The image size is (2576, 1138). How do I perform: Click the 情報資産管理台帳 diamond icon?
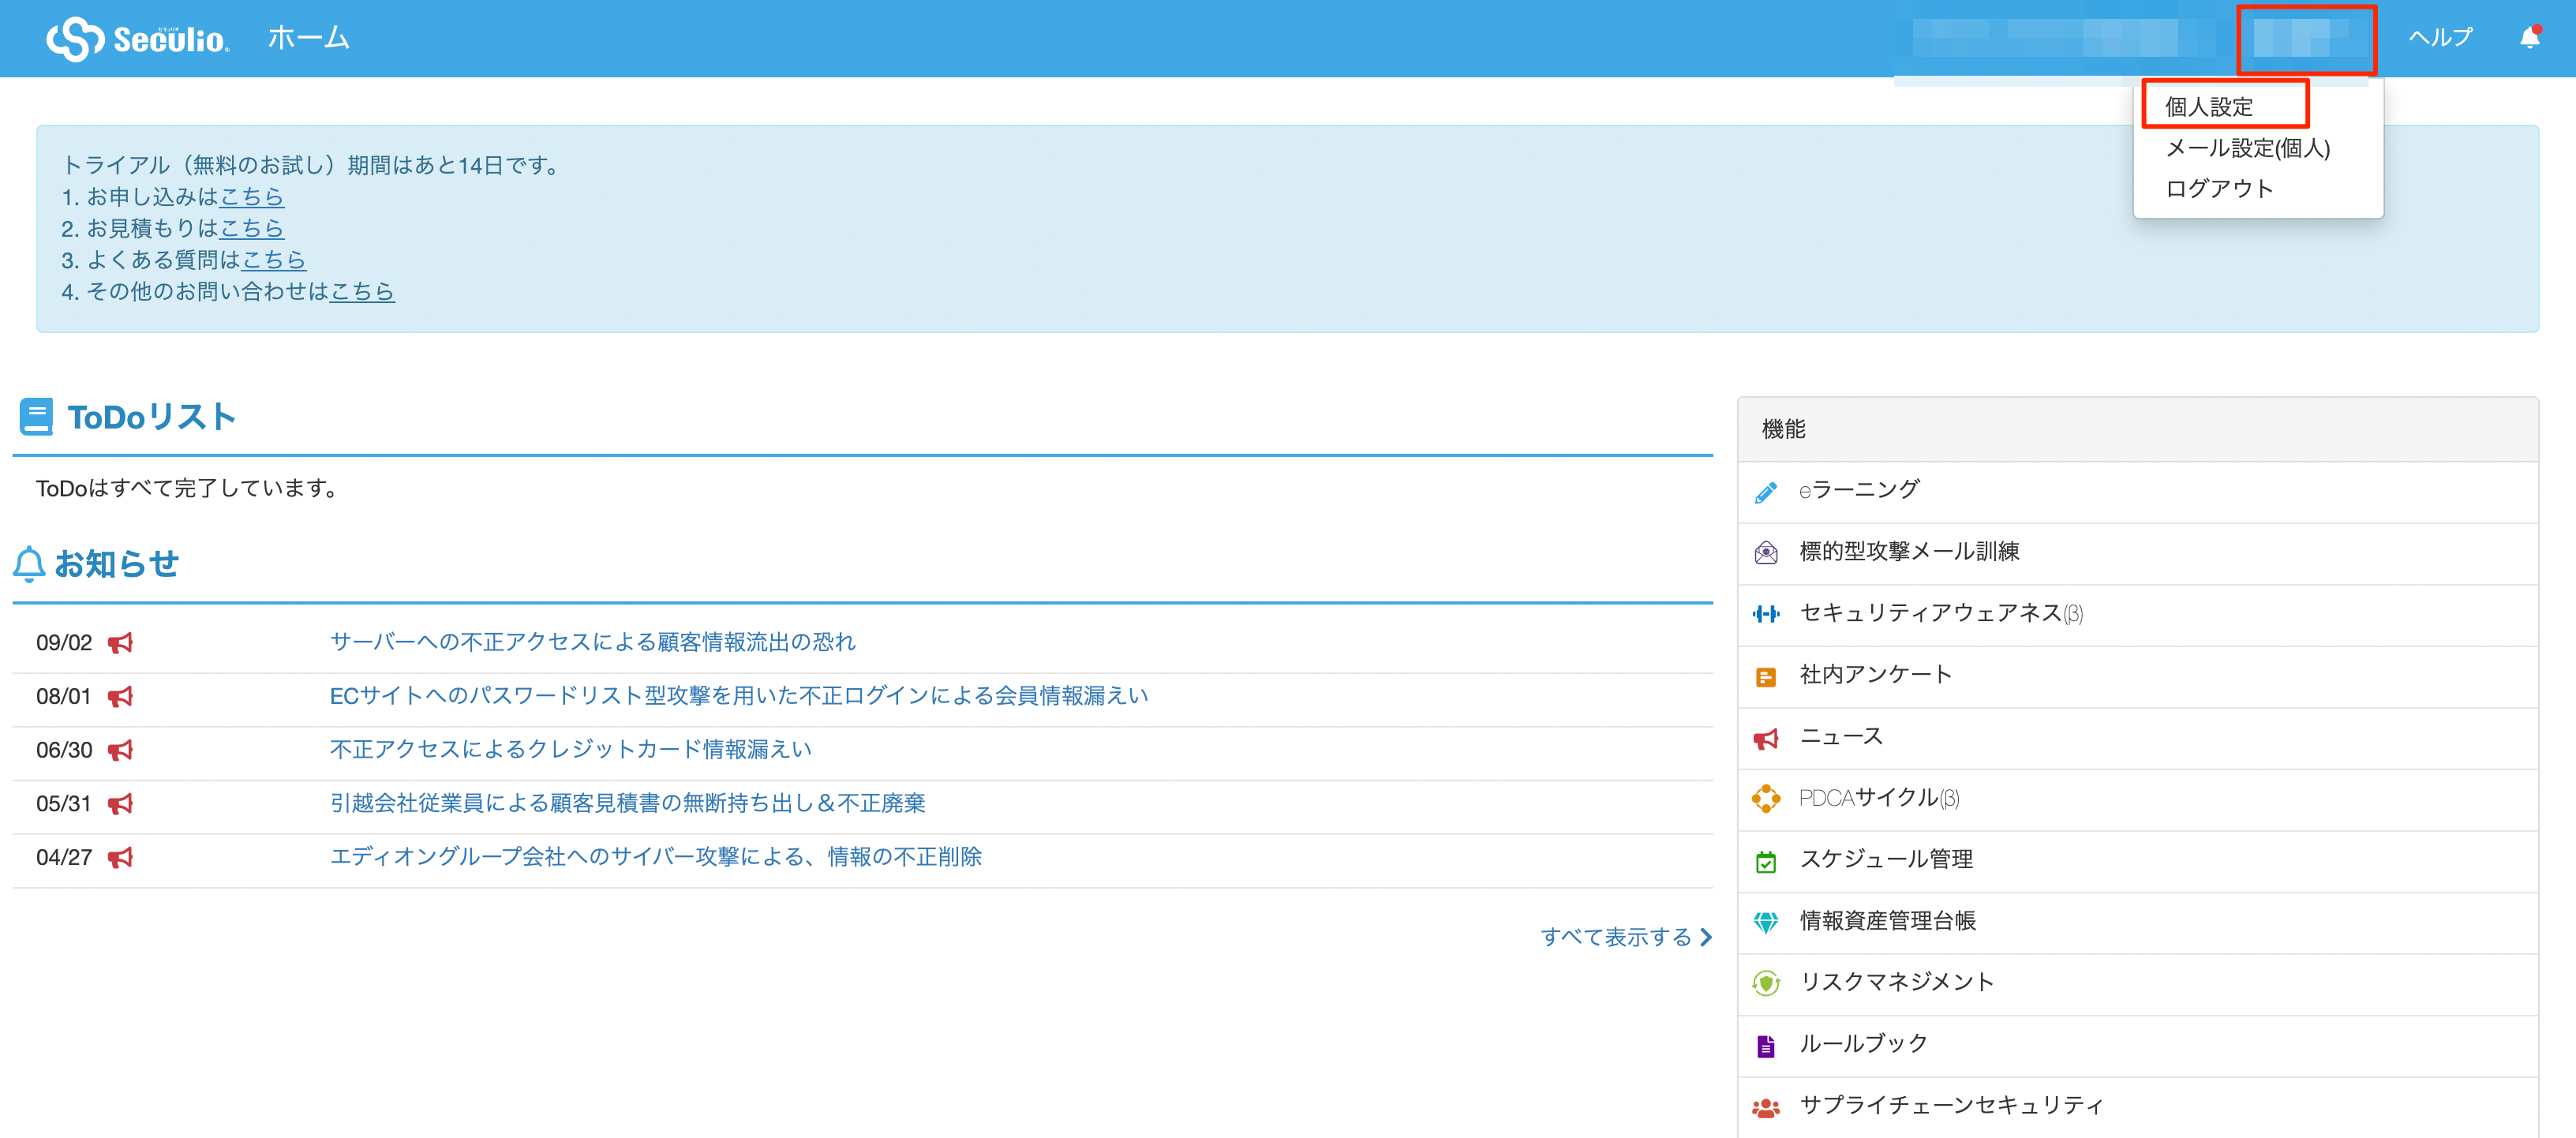1765,922
